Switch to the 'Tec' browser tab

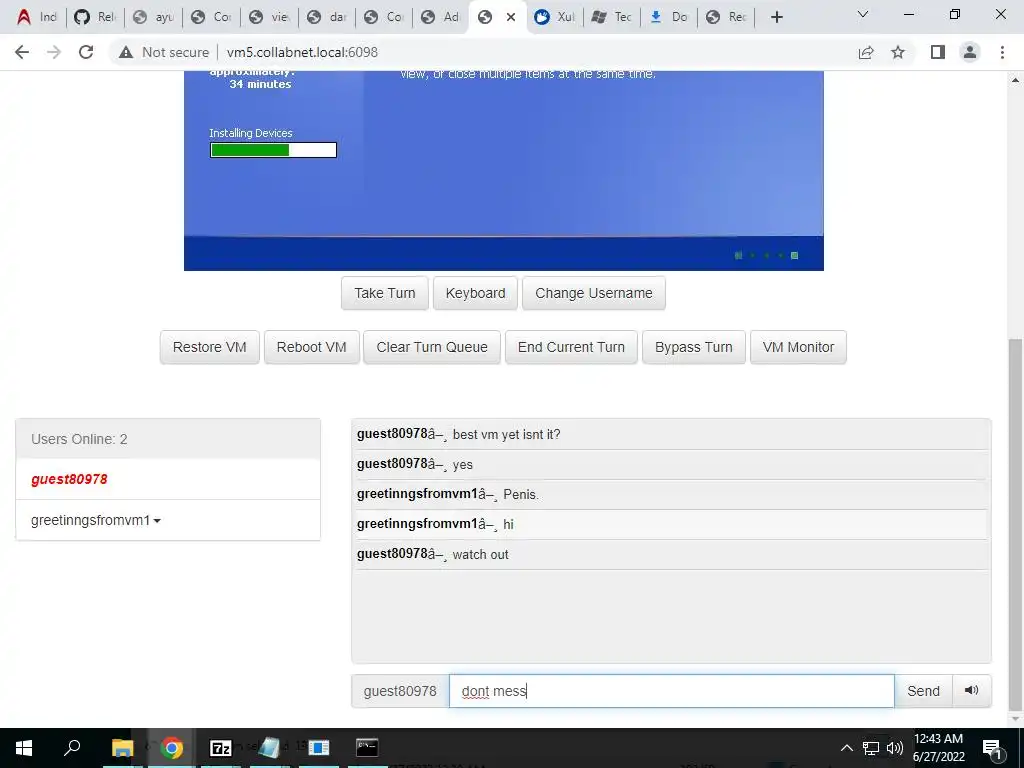coord(613,17)
